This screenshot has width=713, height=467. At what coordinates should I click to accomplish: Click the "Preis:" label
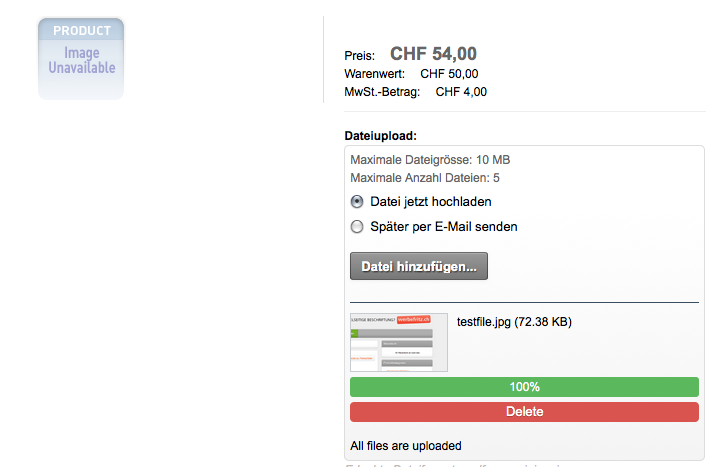point(359,56)
